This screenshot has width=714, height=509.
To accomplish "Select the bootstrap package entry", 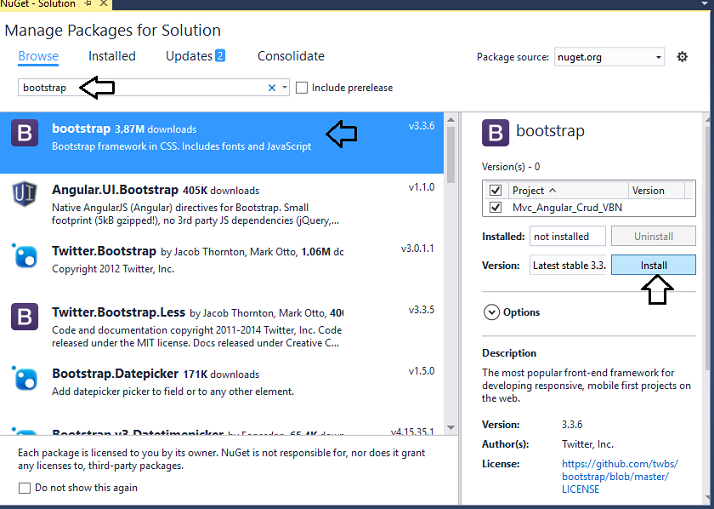I will tap(222, 143).
